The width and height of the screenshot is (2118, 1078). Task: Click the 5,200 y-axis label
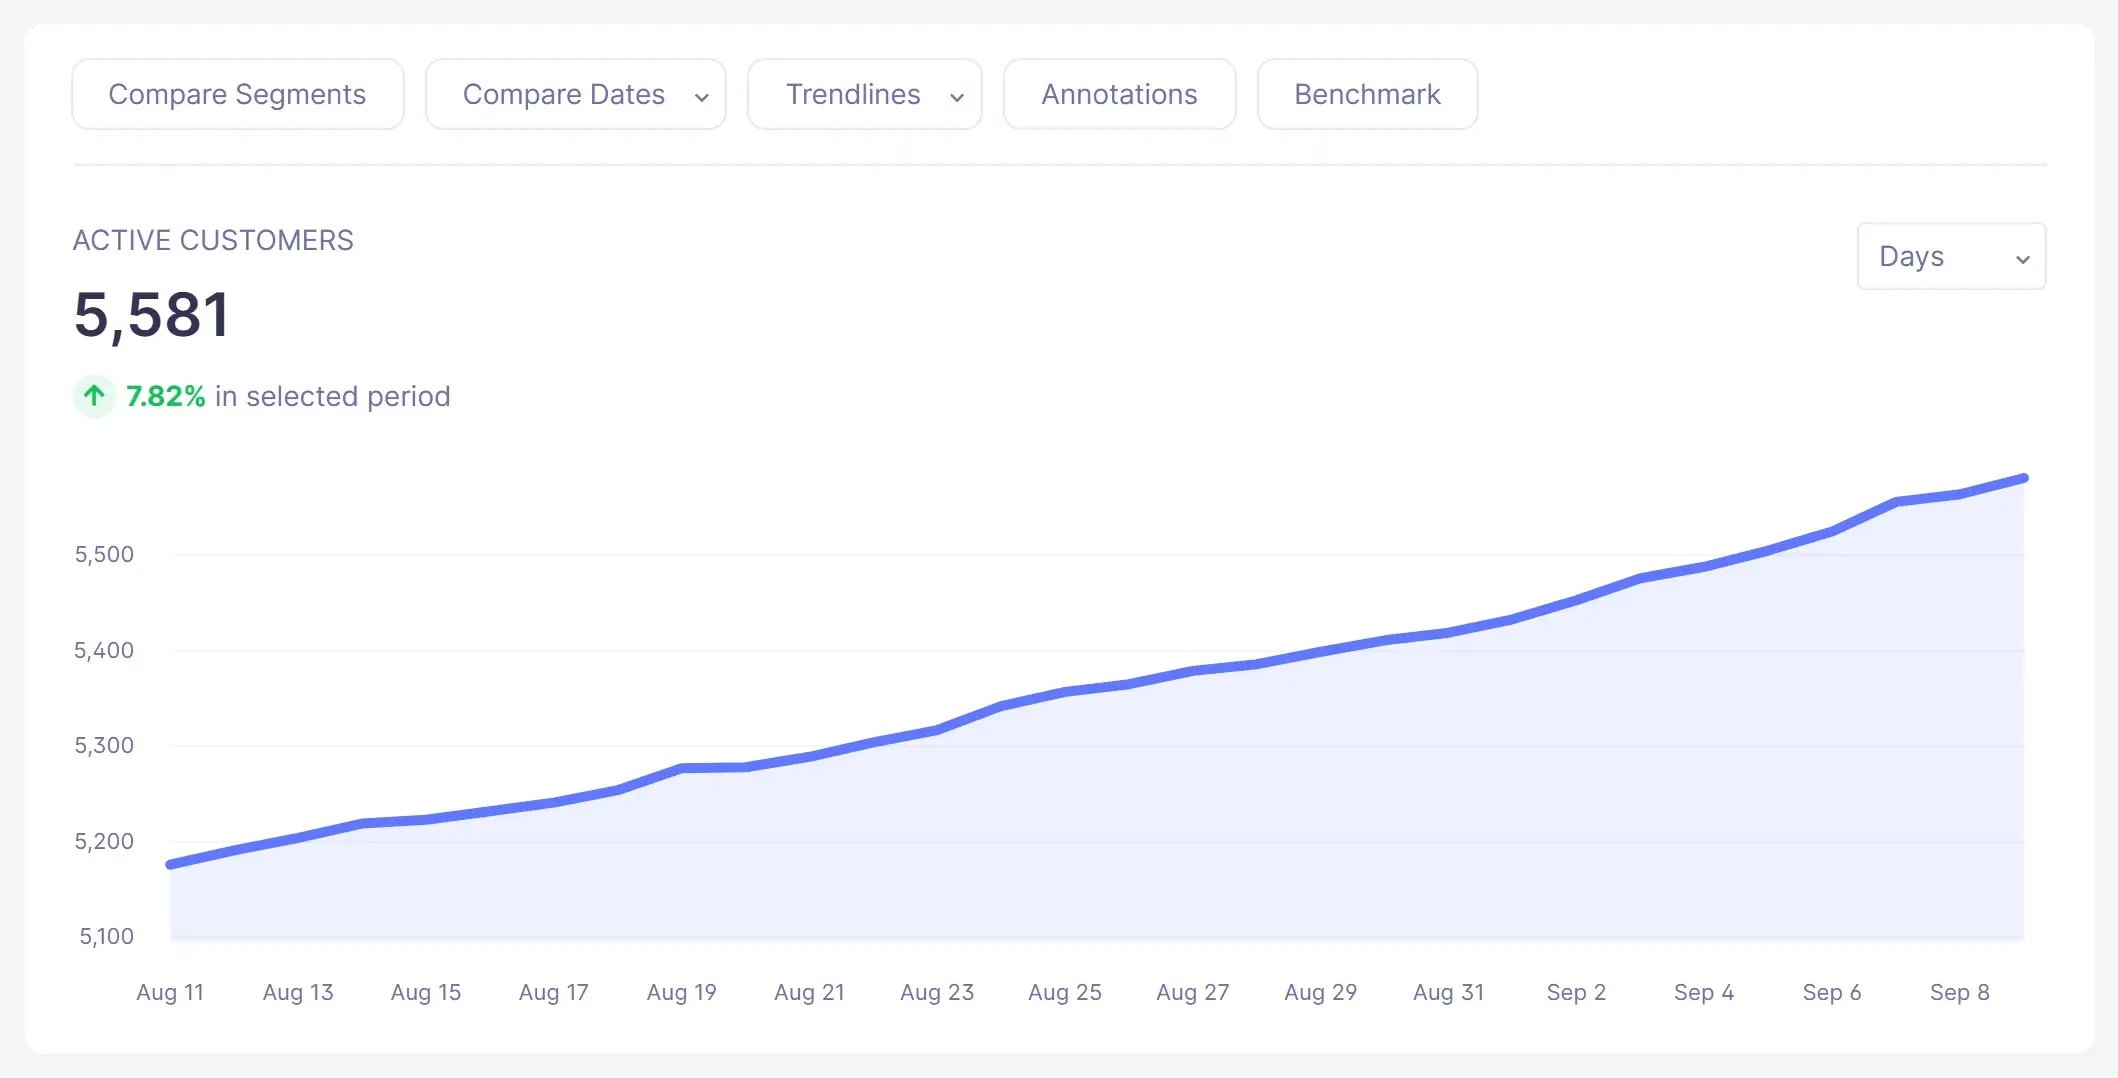click(x=104, y=841)
